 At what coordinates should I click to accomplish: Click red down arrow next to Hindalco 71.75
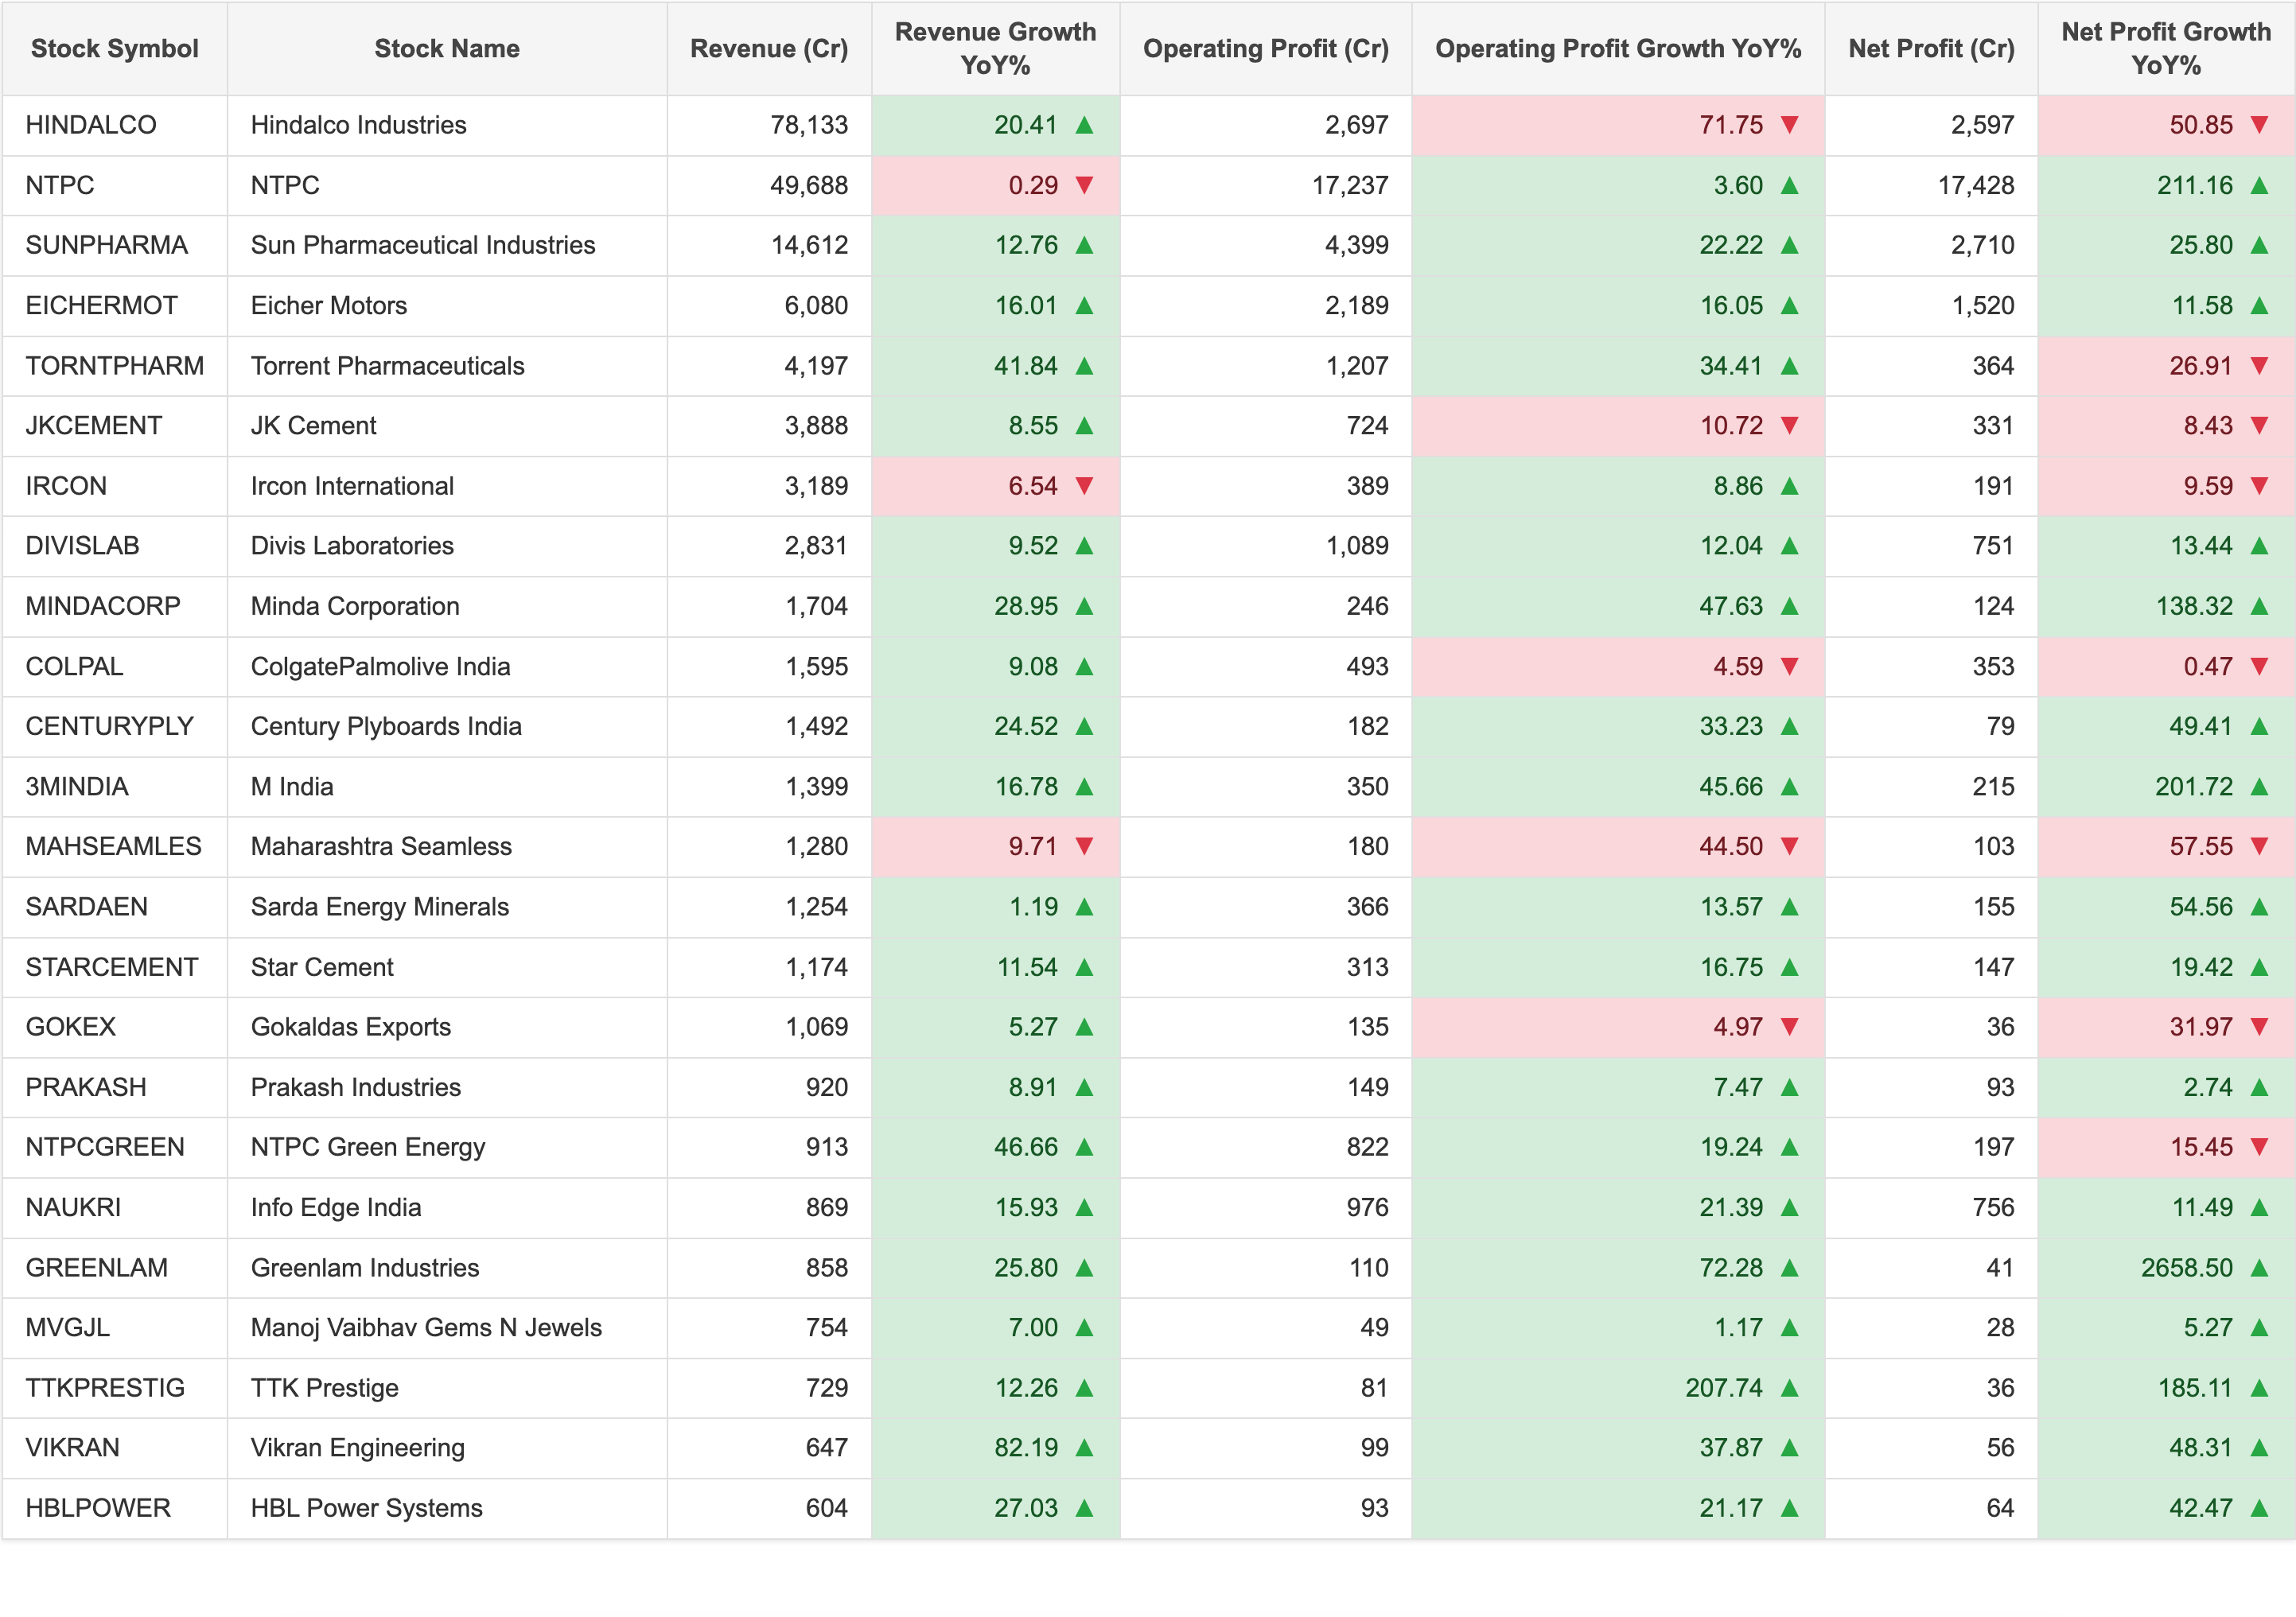coord(1790,125)
